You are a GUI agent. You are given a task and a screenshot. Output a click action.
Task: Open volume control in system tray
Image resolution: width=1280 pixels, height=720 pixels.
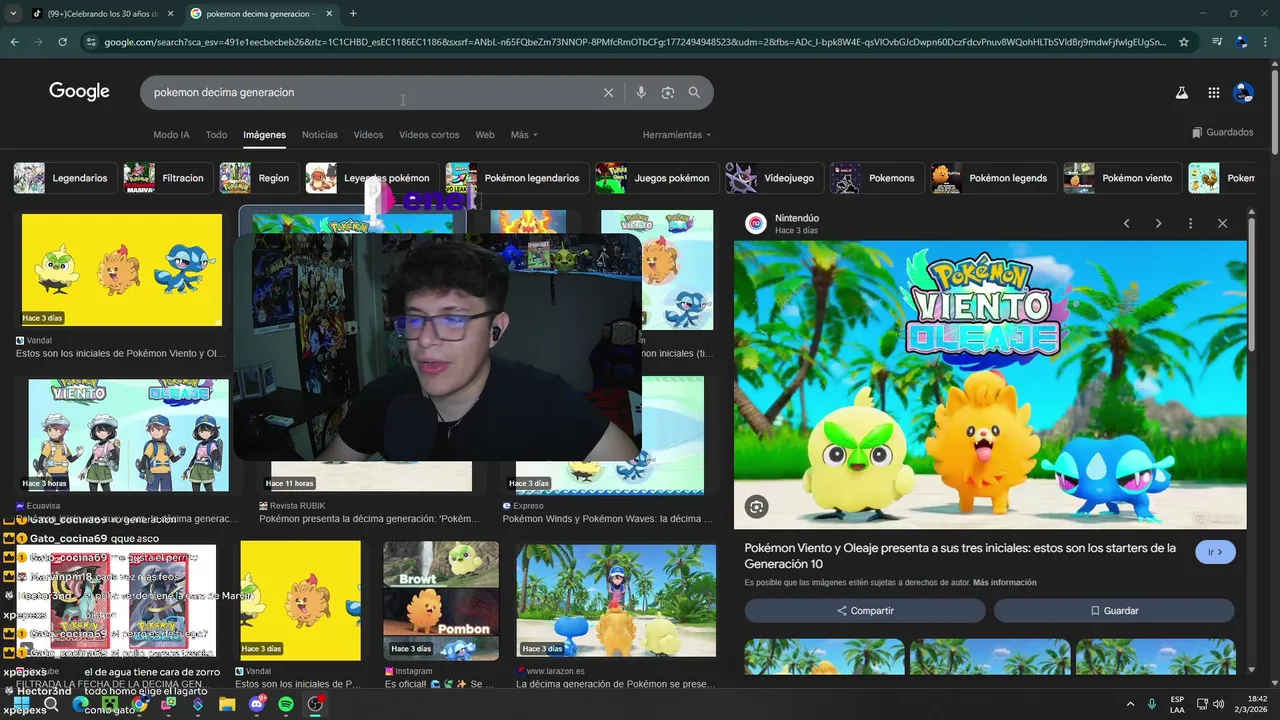[1219, 704]
